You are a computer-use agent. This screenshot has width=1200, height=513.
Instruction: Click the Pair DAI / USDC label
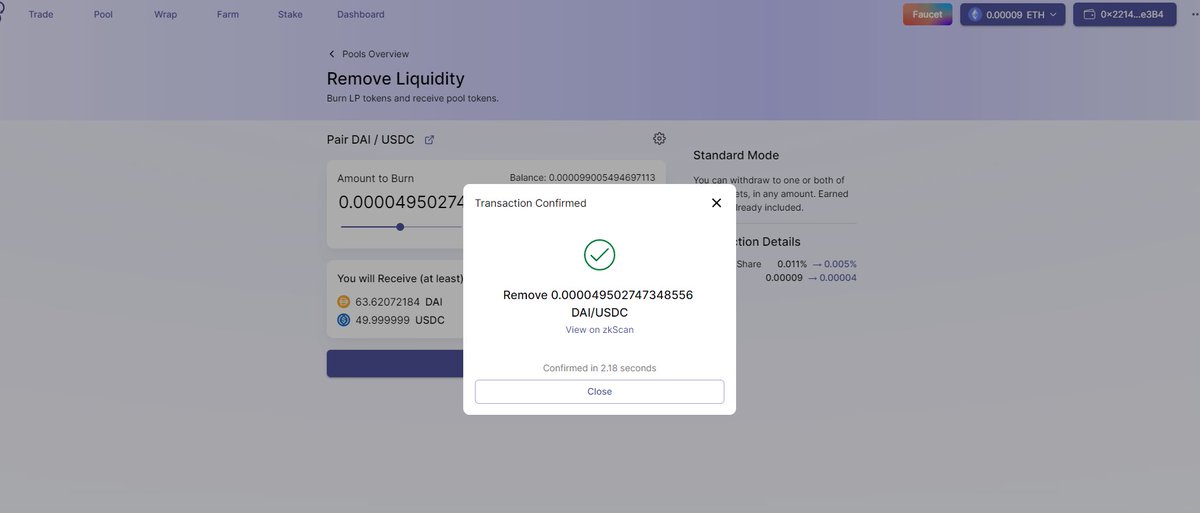(x=371, y=140)
